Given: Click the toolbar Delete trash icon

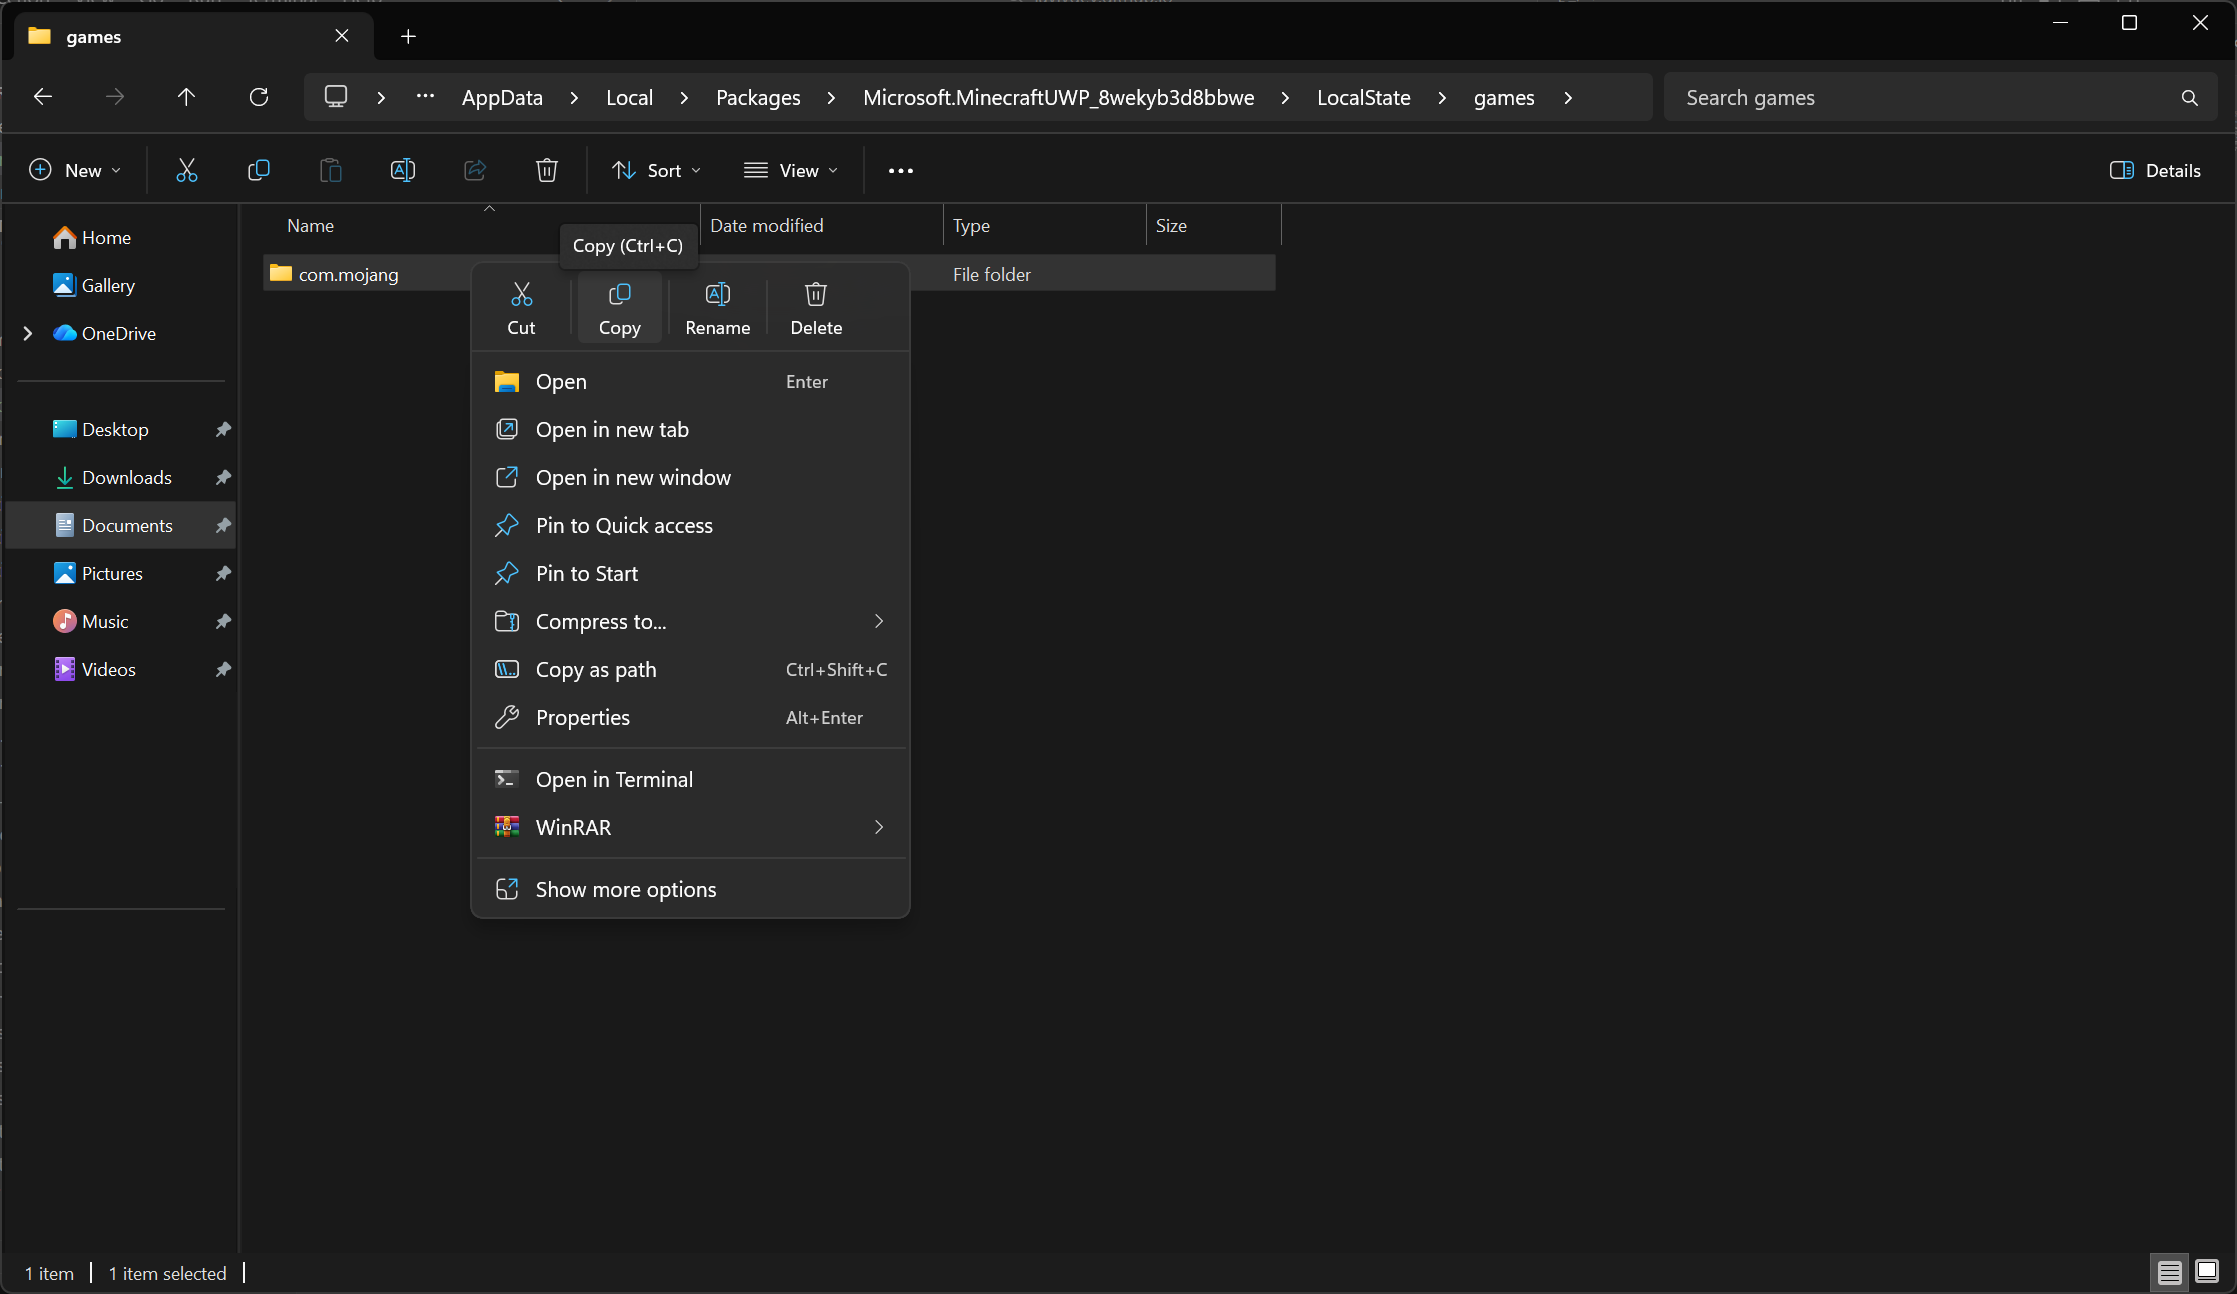Looking at the screenshot, I should click(546, 170).
